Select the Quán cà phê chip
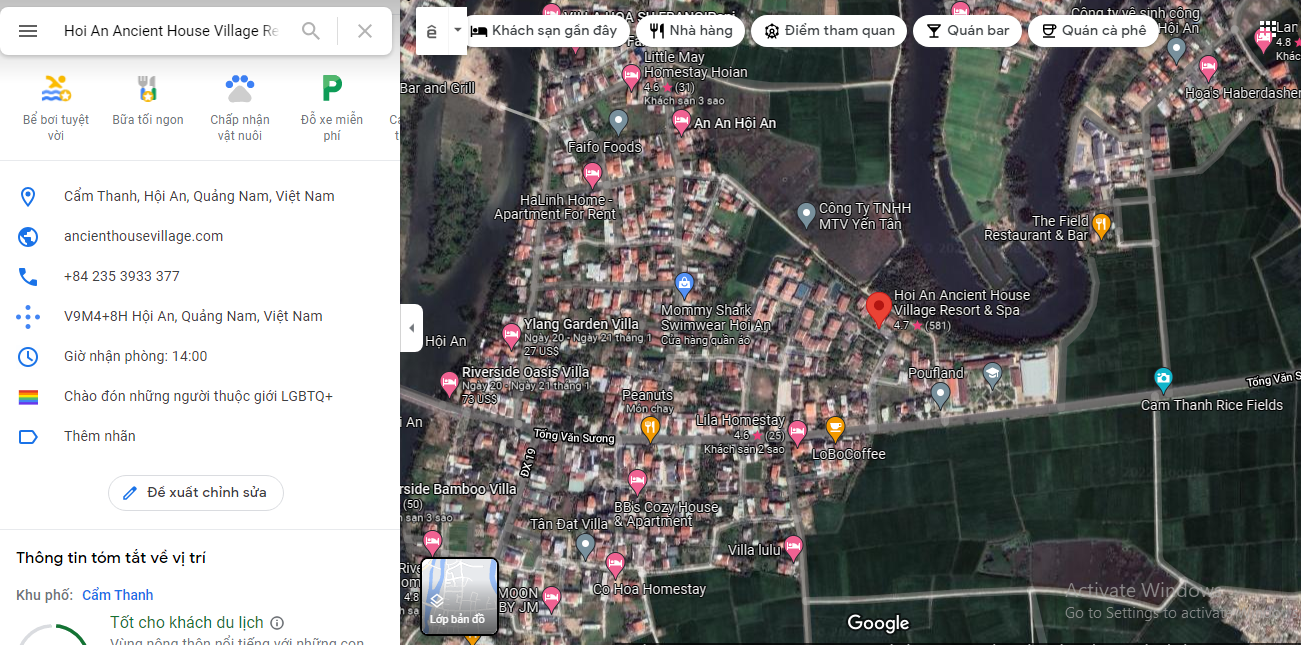 click(x=1094, y=31)
